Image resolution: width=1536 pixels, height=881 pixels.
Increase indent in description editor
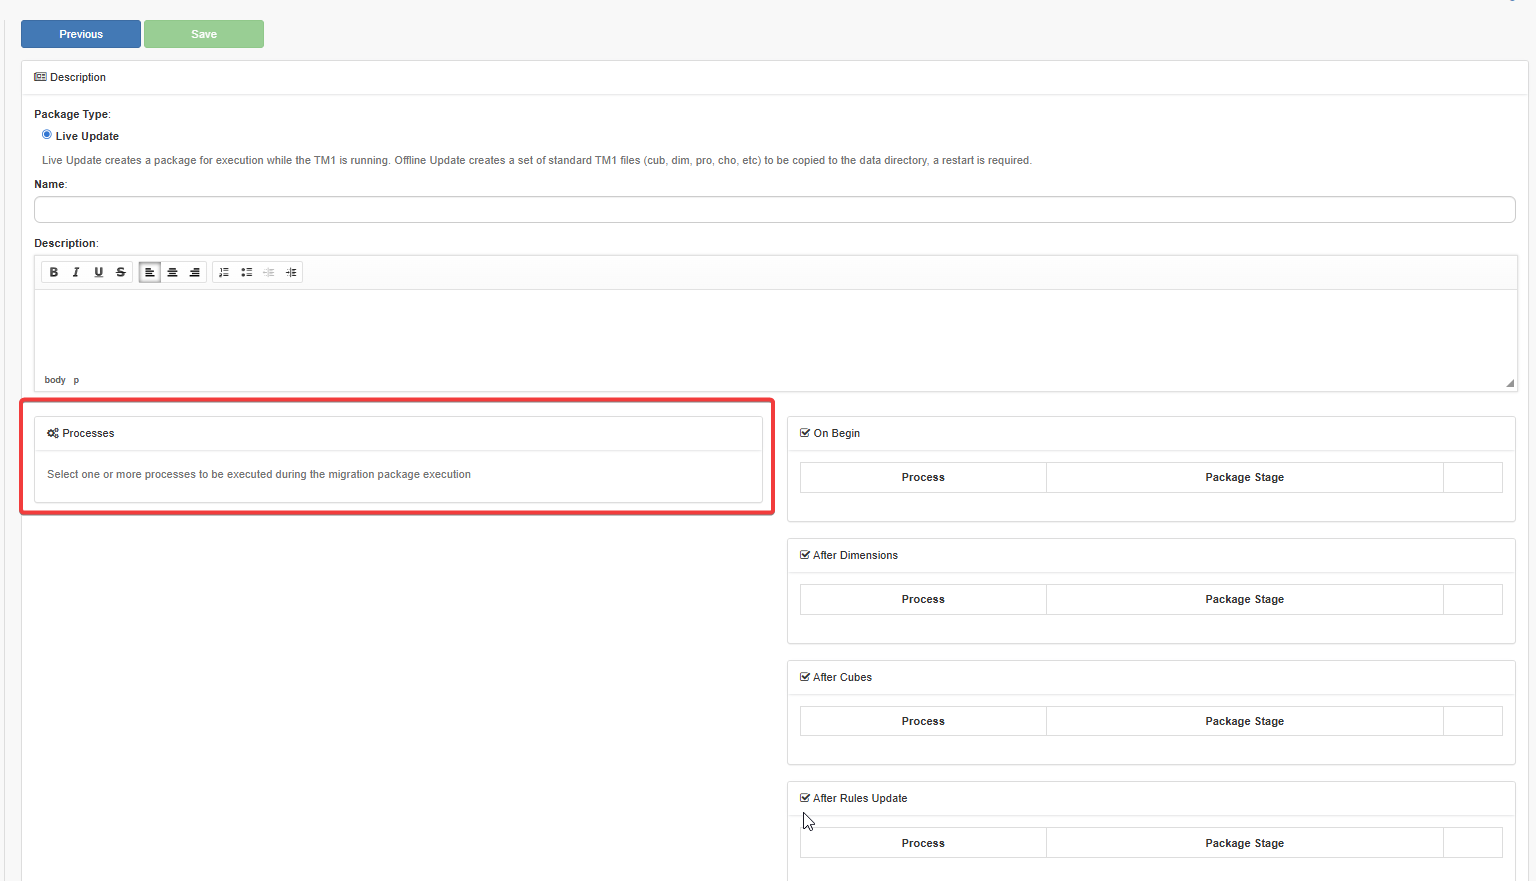click(291, 272)
